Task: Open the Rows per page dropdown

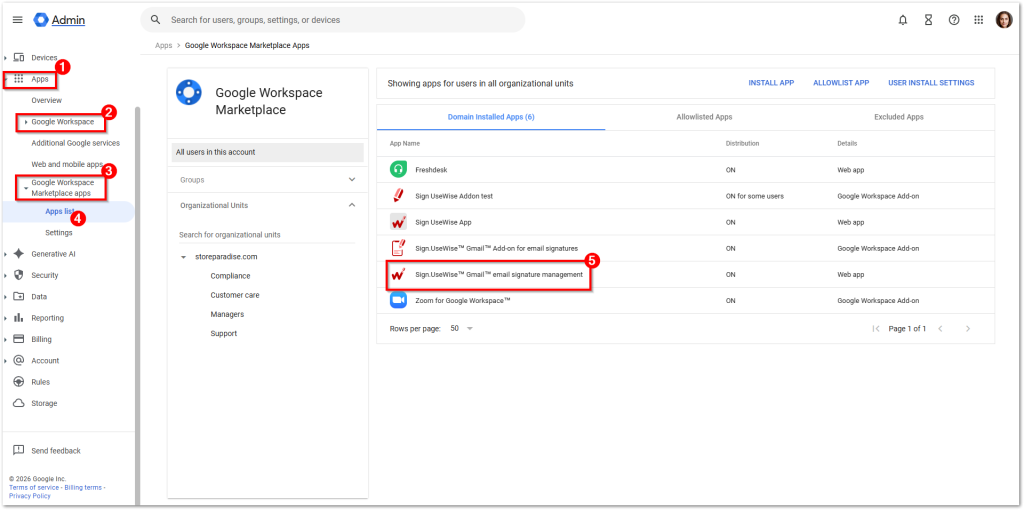Action: [461, 328]
